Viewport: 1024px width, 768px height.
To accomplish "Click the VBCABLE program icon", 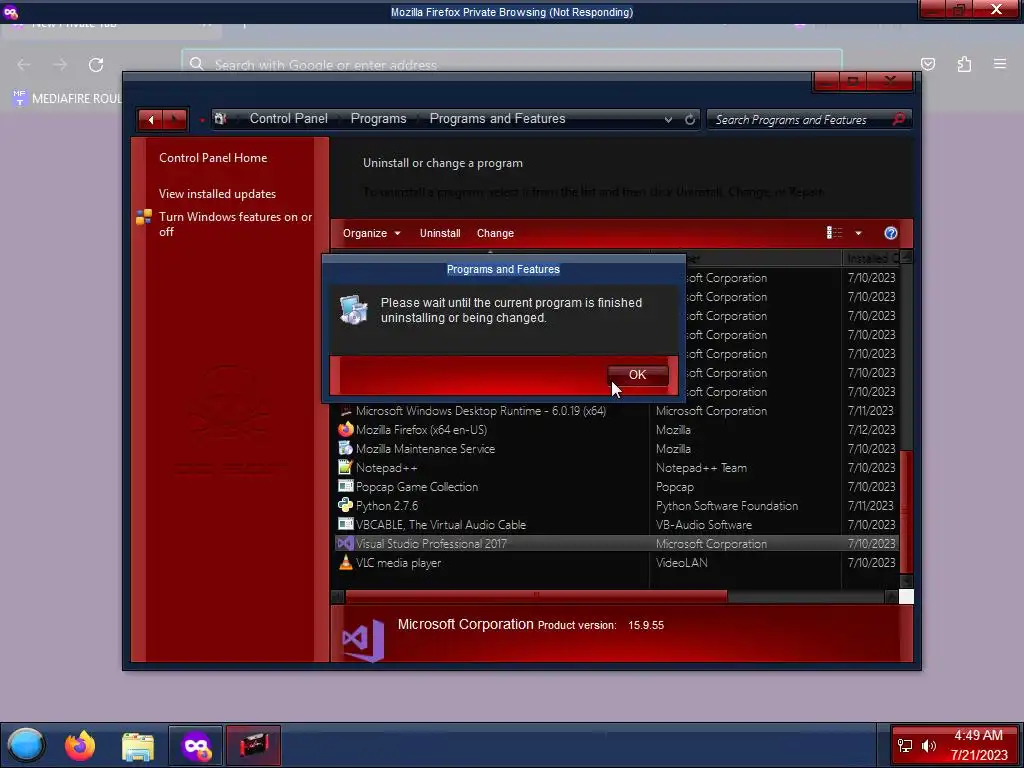I will [345, 524].
